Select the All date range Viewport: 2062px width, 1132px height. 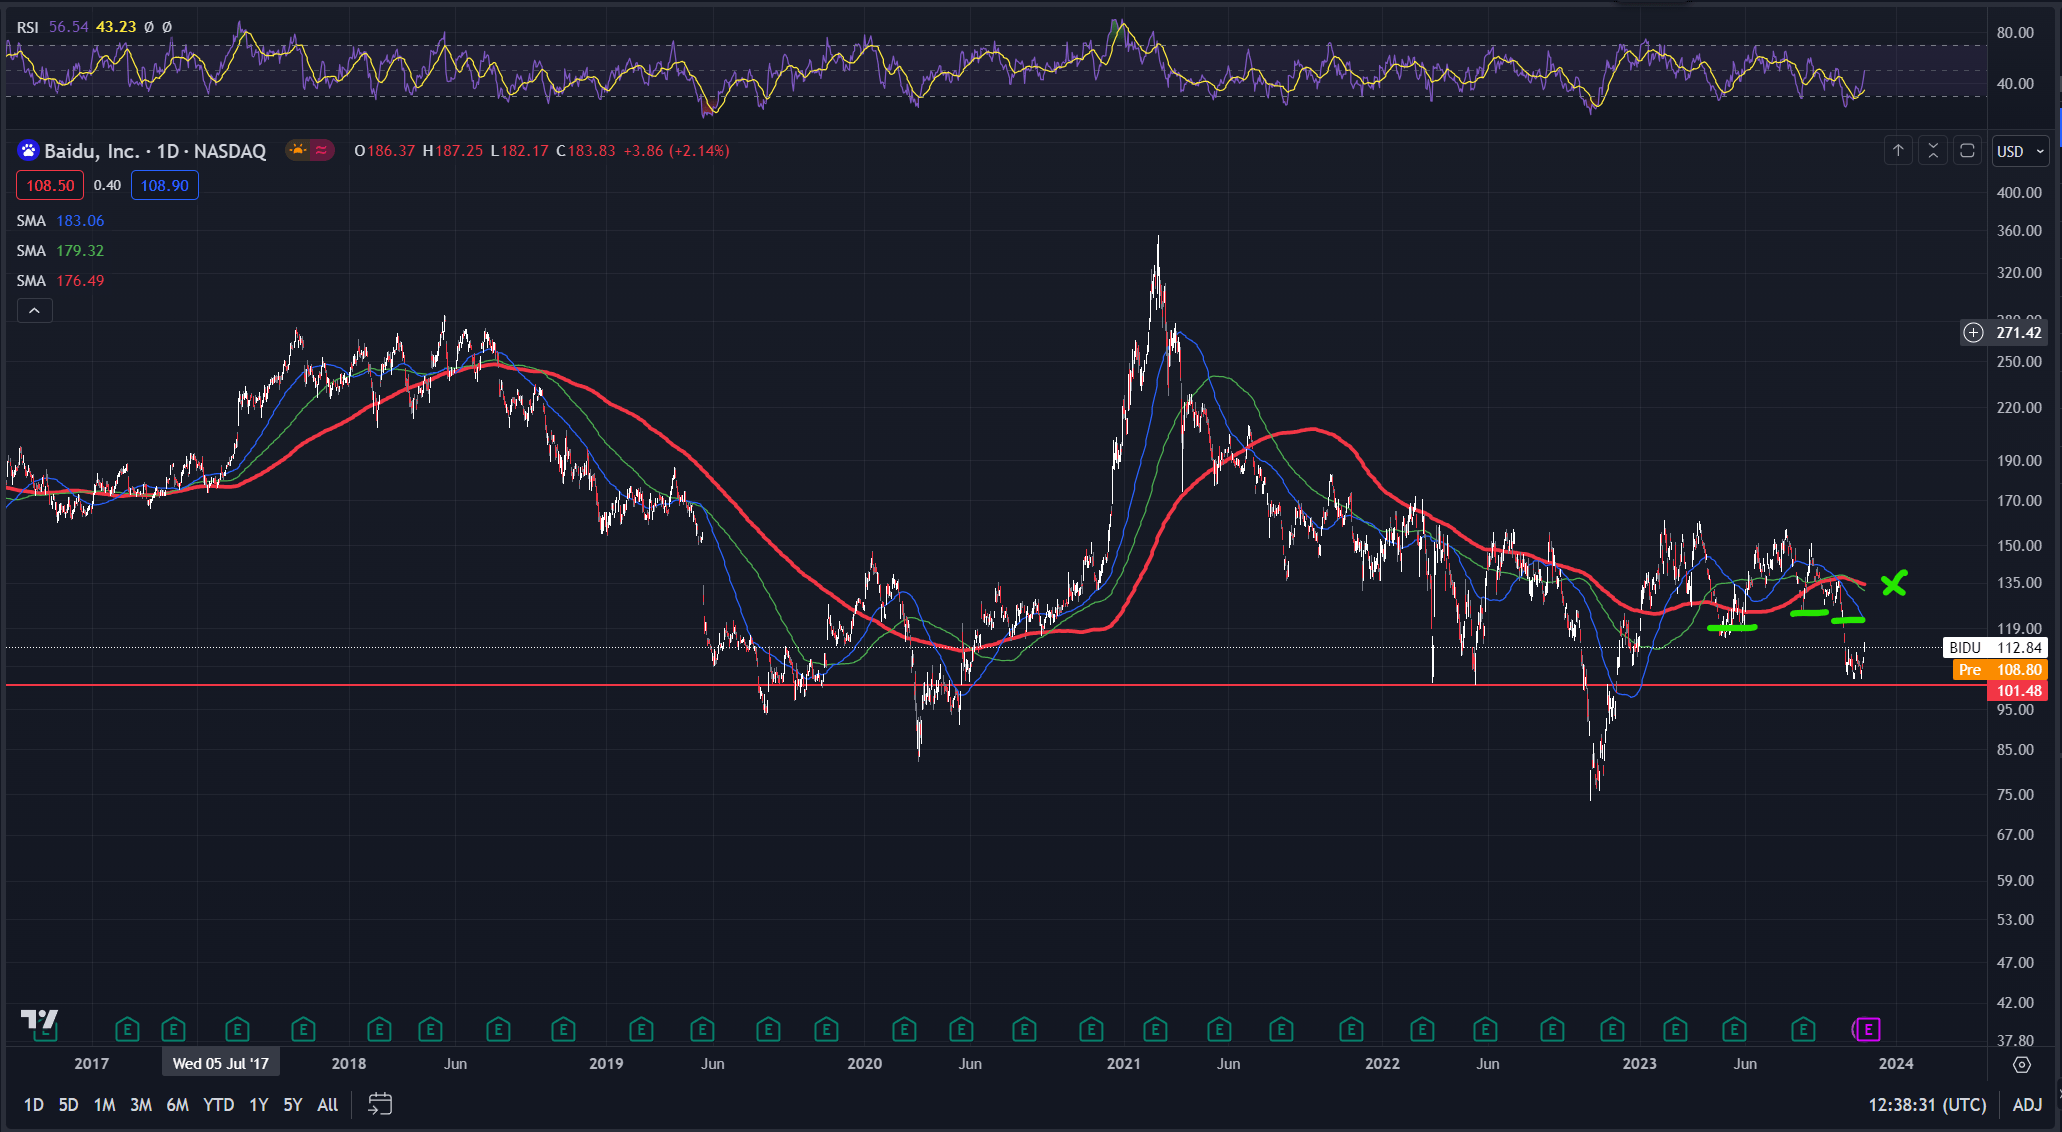coord(327,1105)
